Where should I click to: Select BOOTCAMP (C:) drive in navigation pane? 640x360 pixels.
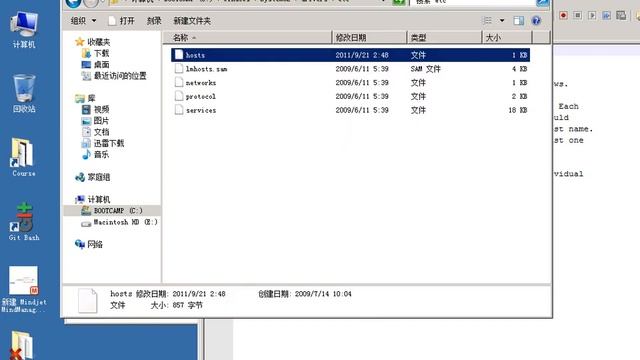pyautogui.click(x=112, y=211)
